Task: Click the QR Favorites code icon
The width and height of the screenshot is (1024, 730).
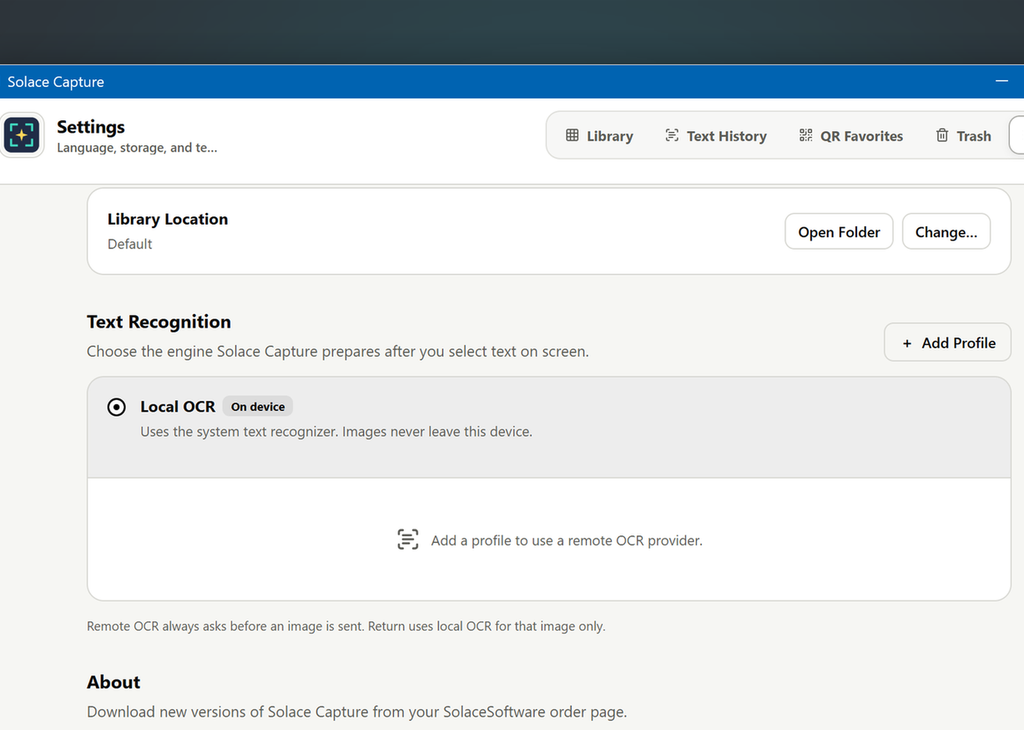Action: pyautogui.click(x=806, y=135)
